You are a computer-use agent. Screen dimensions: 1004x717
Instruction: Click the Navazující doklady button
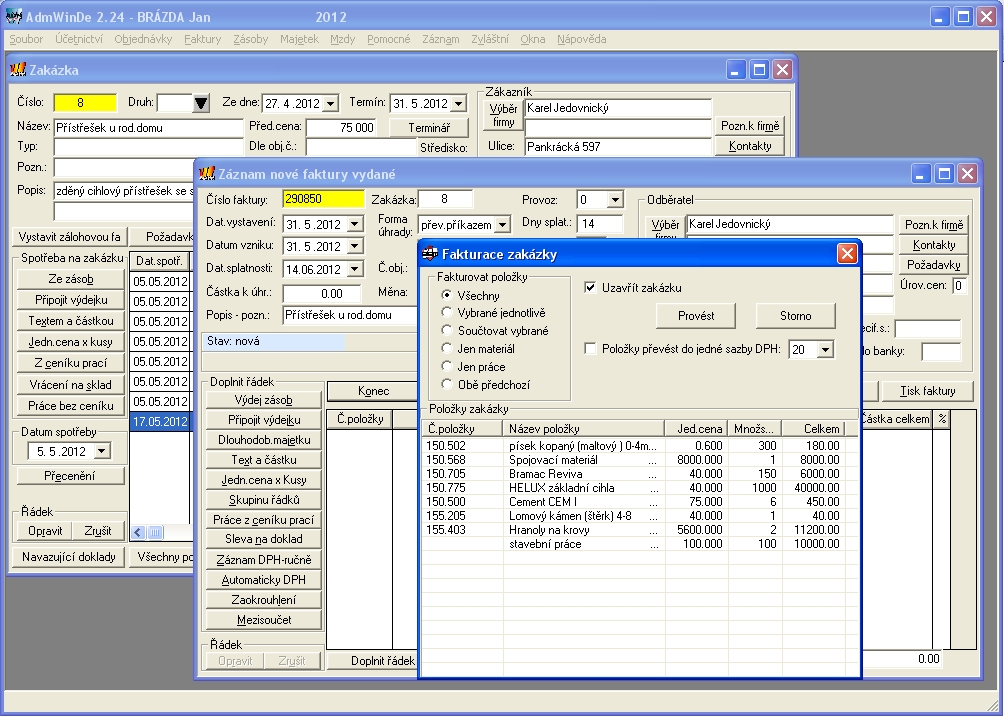69,557
